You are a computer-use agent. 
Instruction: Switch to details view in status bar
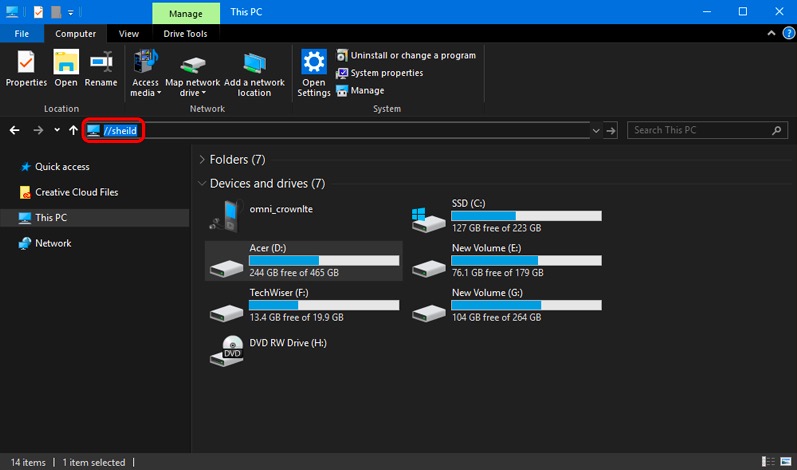click(x=768, y=461)
